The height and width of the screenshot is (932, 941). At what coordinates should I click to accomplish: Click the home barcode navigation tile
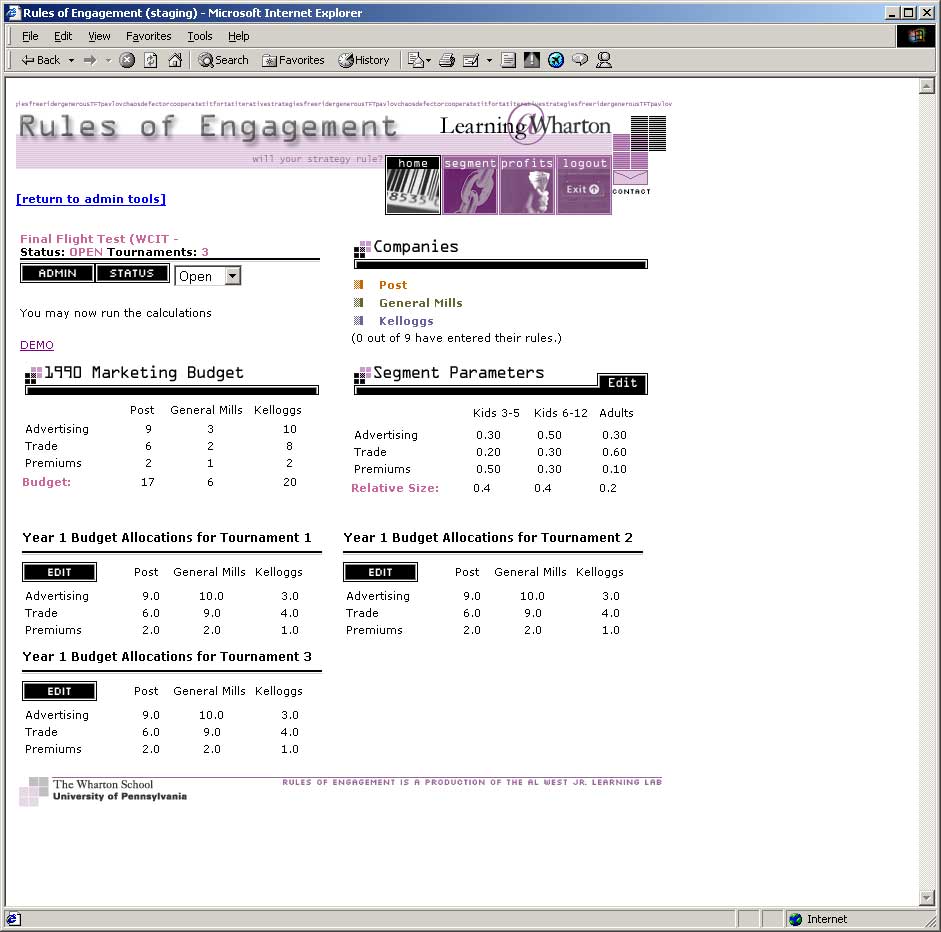point(413,185)
